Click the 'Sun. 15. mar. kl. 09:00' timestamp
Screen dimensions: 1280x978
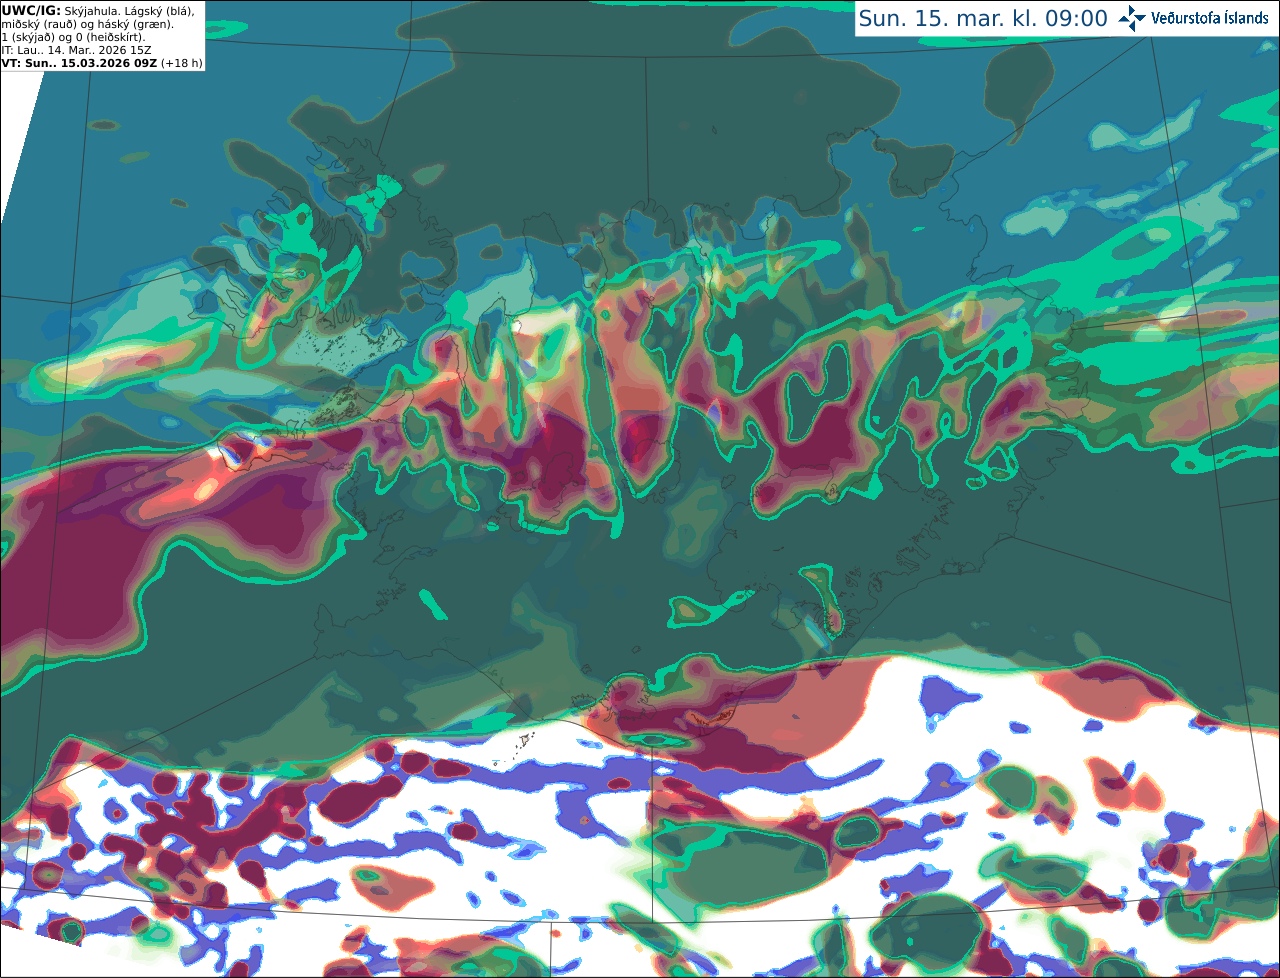click(x=983, y=18)
